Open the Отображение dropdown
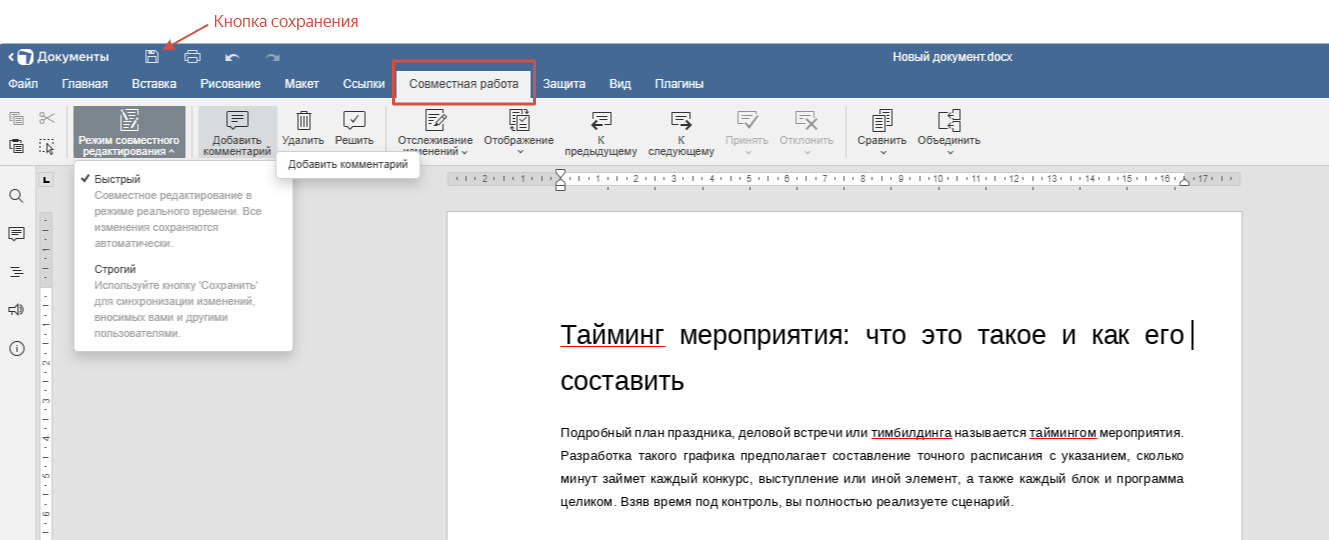Viewport: 1329px width, 540px height. pyautogui.click(x=519, y=133)
